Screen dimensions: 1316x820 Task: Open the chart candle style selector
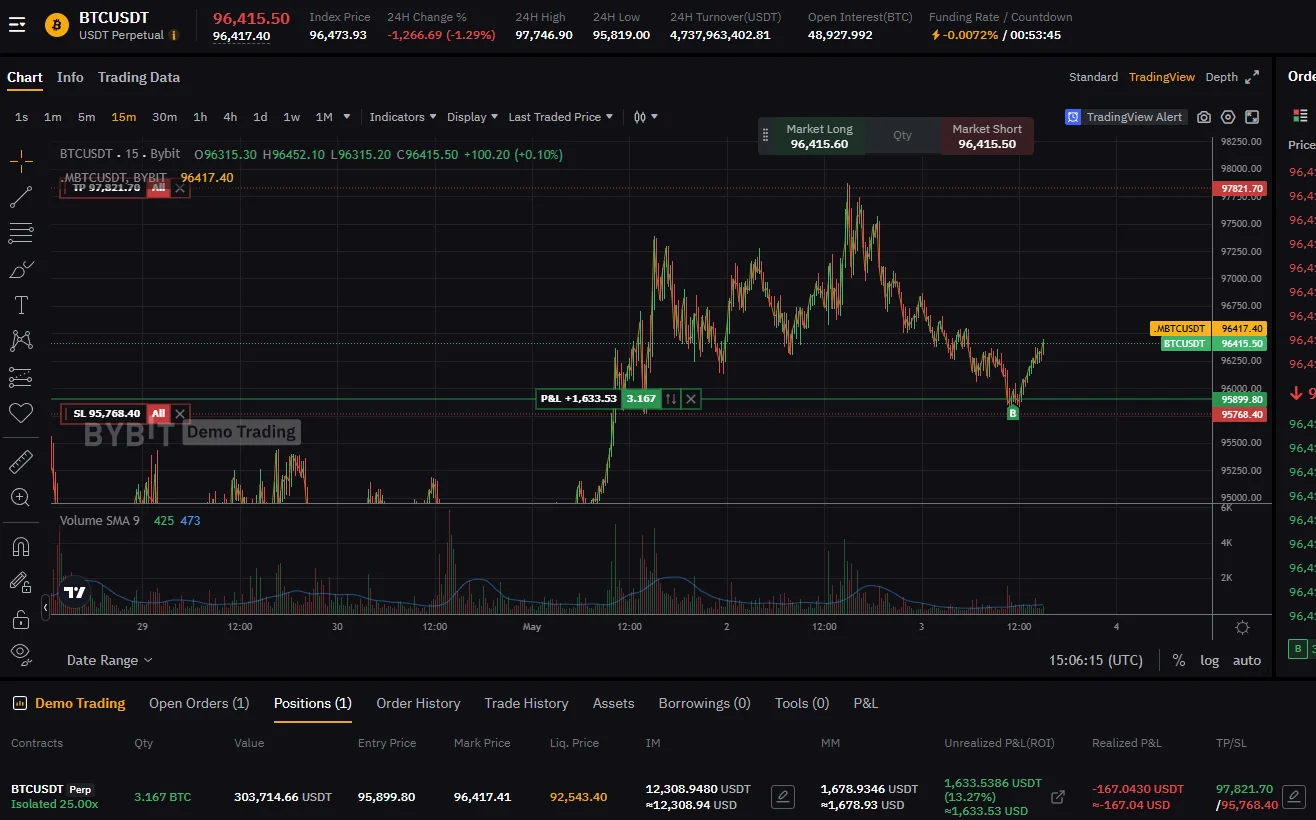(x=646, y=117)
